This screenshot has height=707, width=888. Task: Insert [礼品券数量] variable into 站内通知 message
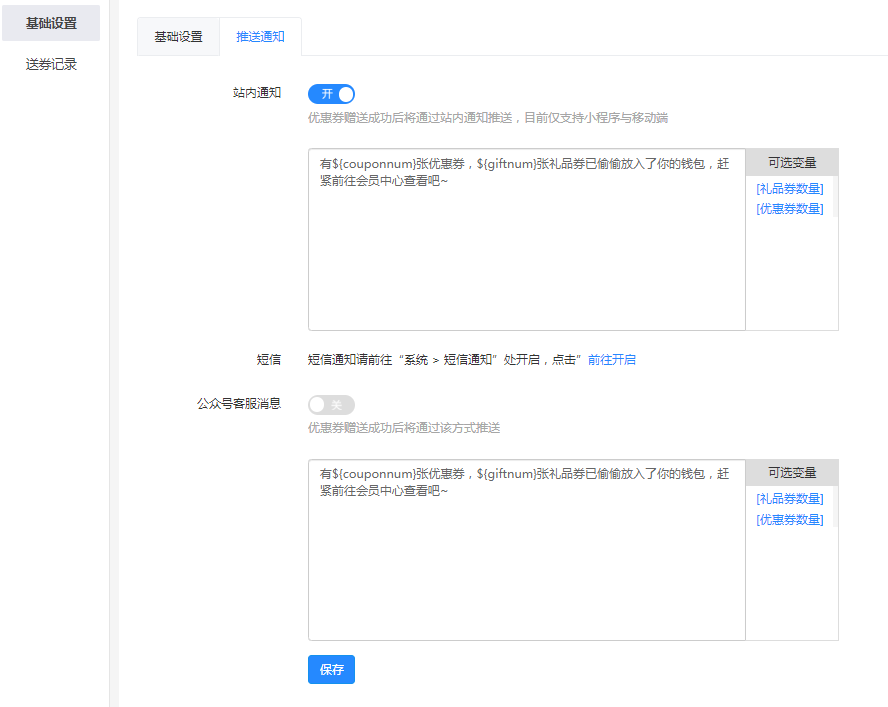pyautogui.click(x=790, y=189)
